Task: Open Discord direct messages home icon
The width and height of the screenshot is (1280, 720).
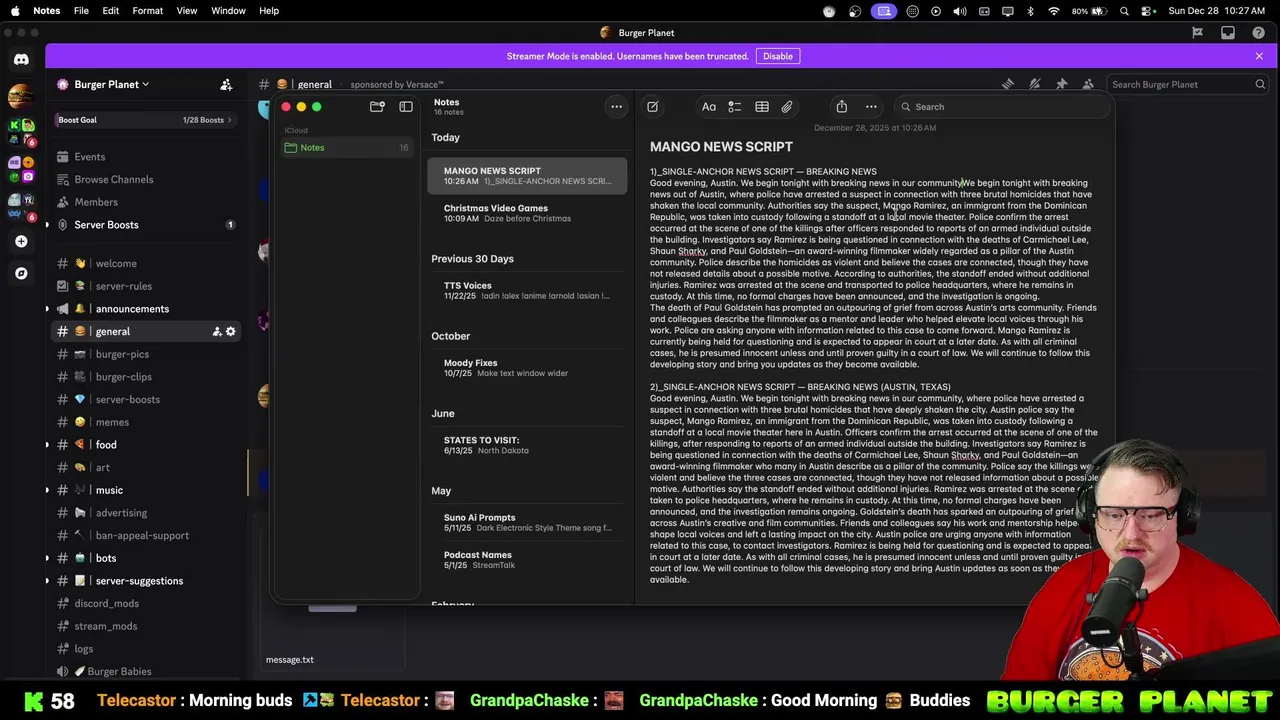Action: coord(21,60)
